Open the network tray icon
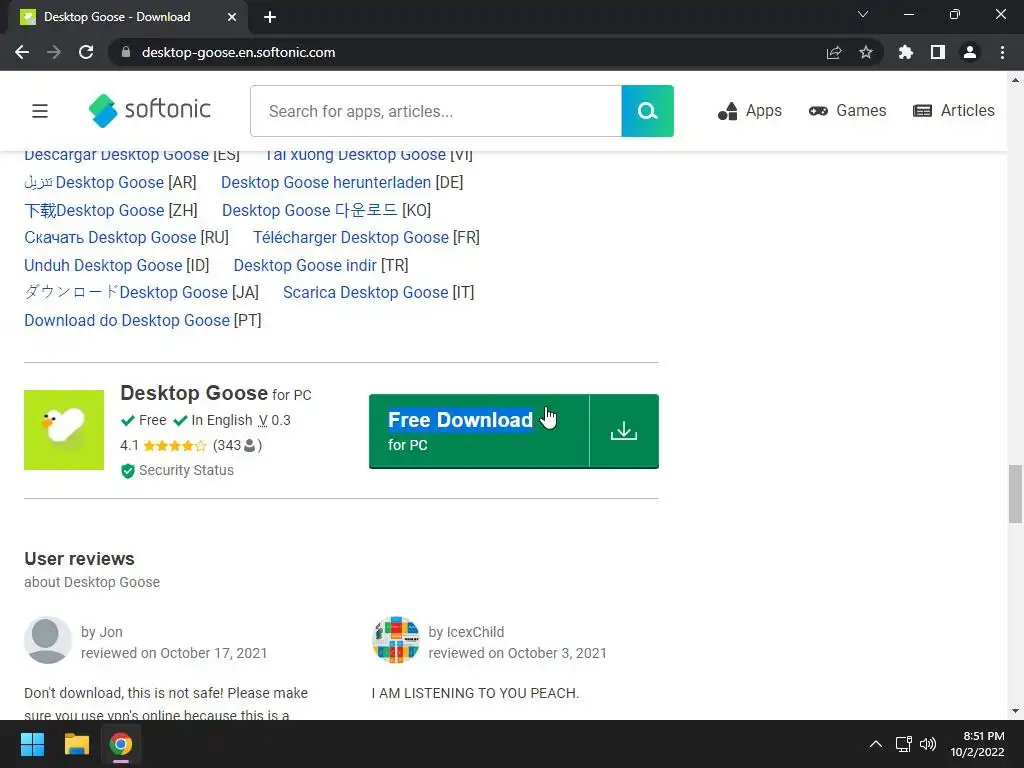 [903, 744]
